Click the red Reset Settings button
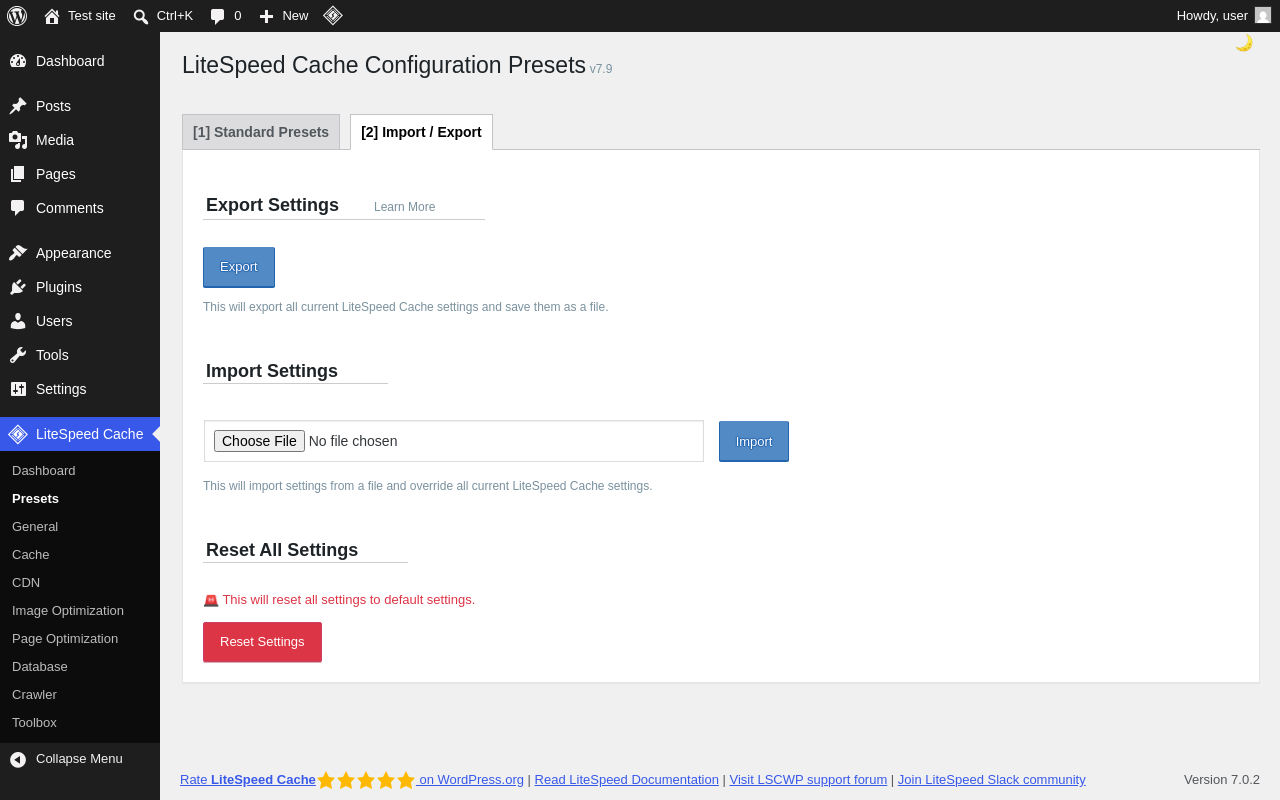Image resolution: width=1280 pixels, height=800 pixels. click(x=262, y=642)
